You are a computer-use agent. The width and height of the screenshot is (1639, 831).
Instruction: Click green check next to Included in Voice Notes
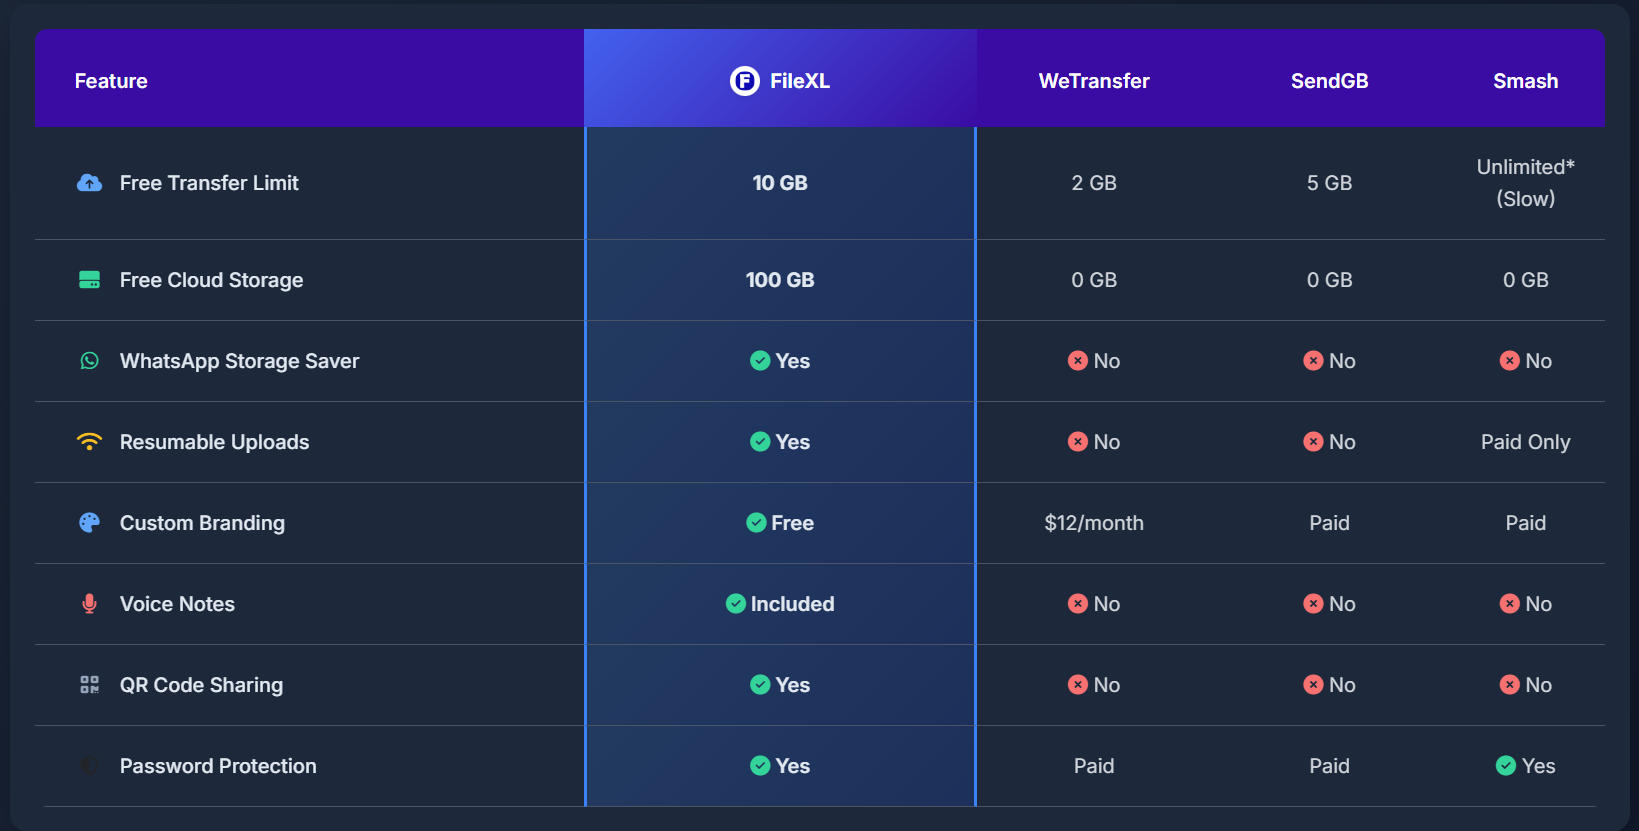[736, 604]
